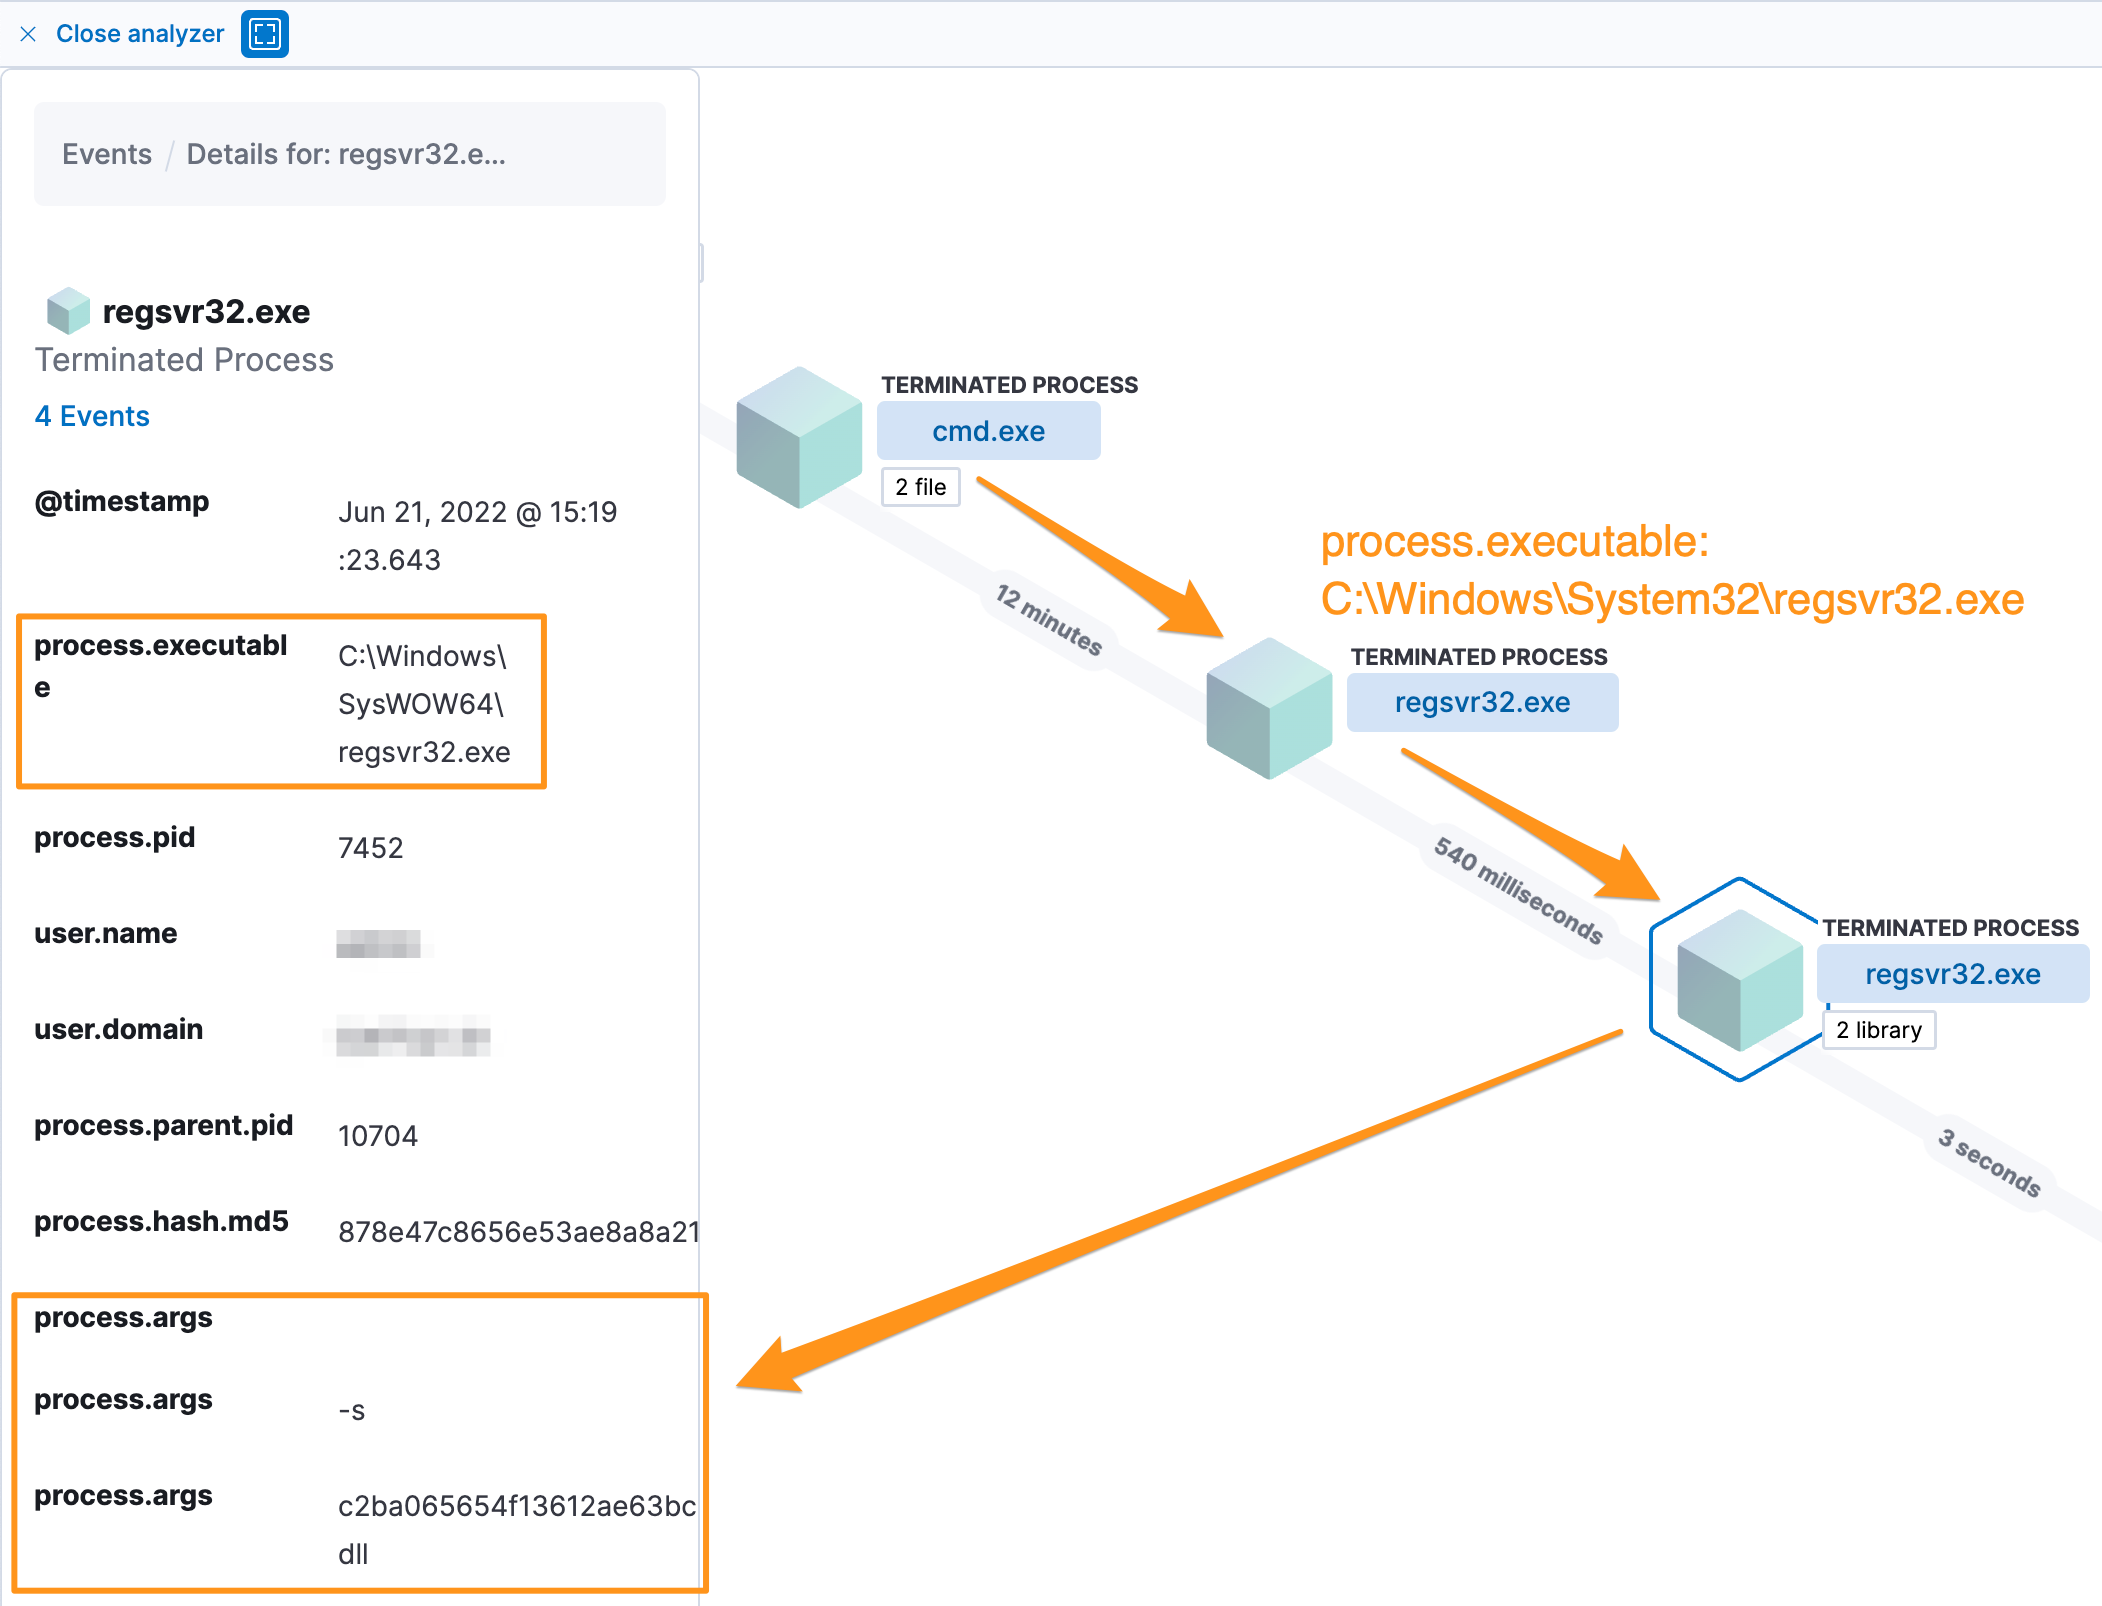This screenshot has height=1606, width=2102.
Task: Click the middle regsvr32.exe label button
Action: coord(1482,703)
